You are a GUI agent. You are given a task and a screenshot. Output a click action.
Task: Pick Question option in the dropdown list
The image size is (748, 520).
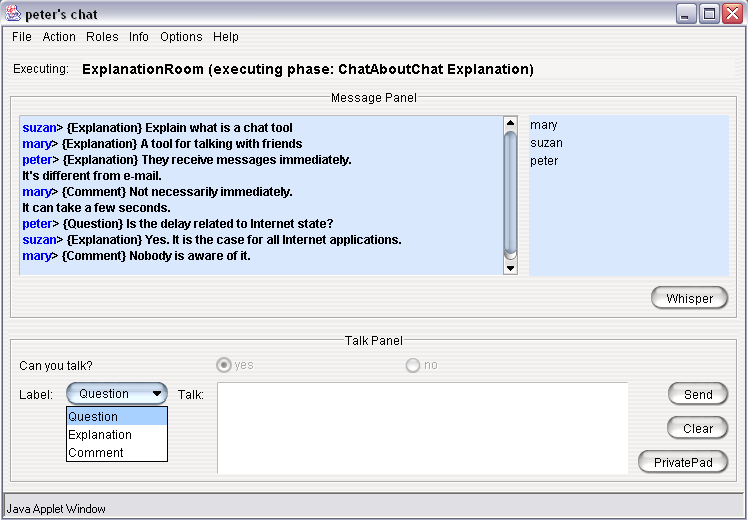pos(93,417)
